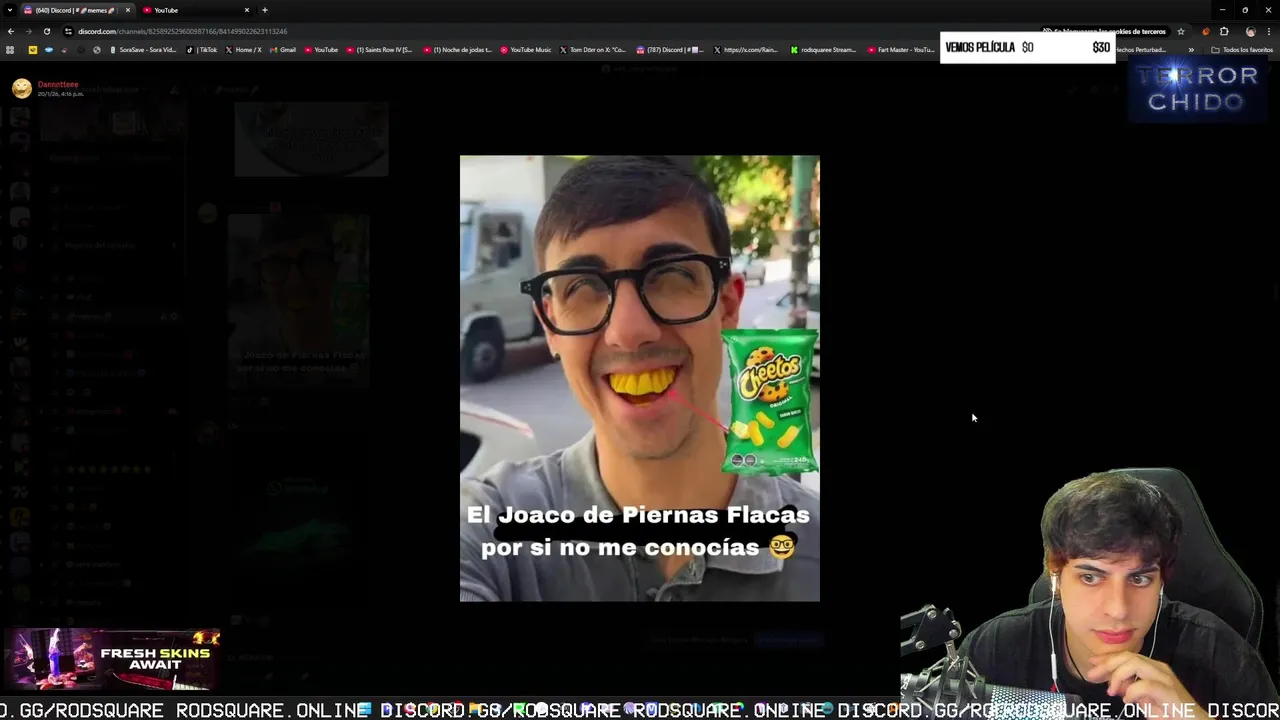Image resolution: width=1280 pixels, height=720 pixels.
Task: Open a new browser tab
Action: (x=265, y=10)
